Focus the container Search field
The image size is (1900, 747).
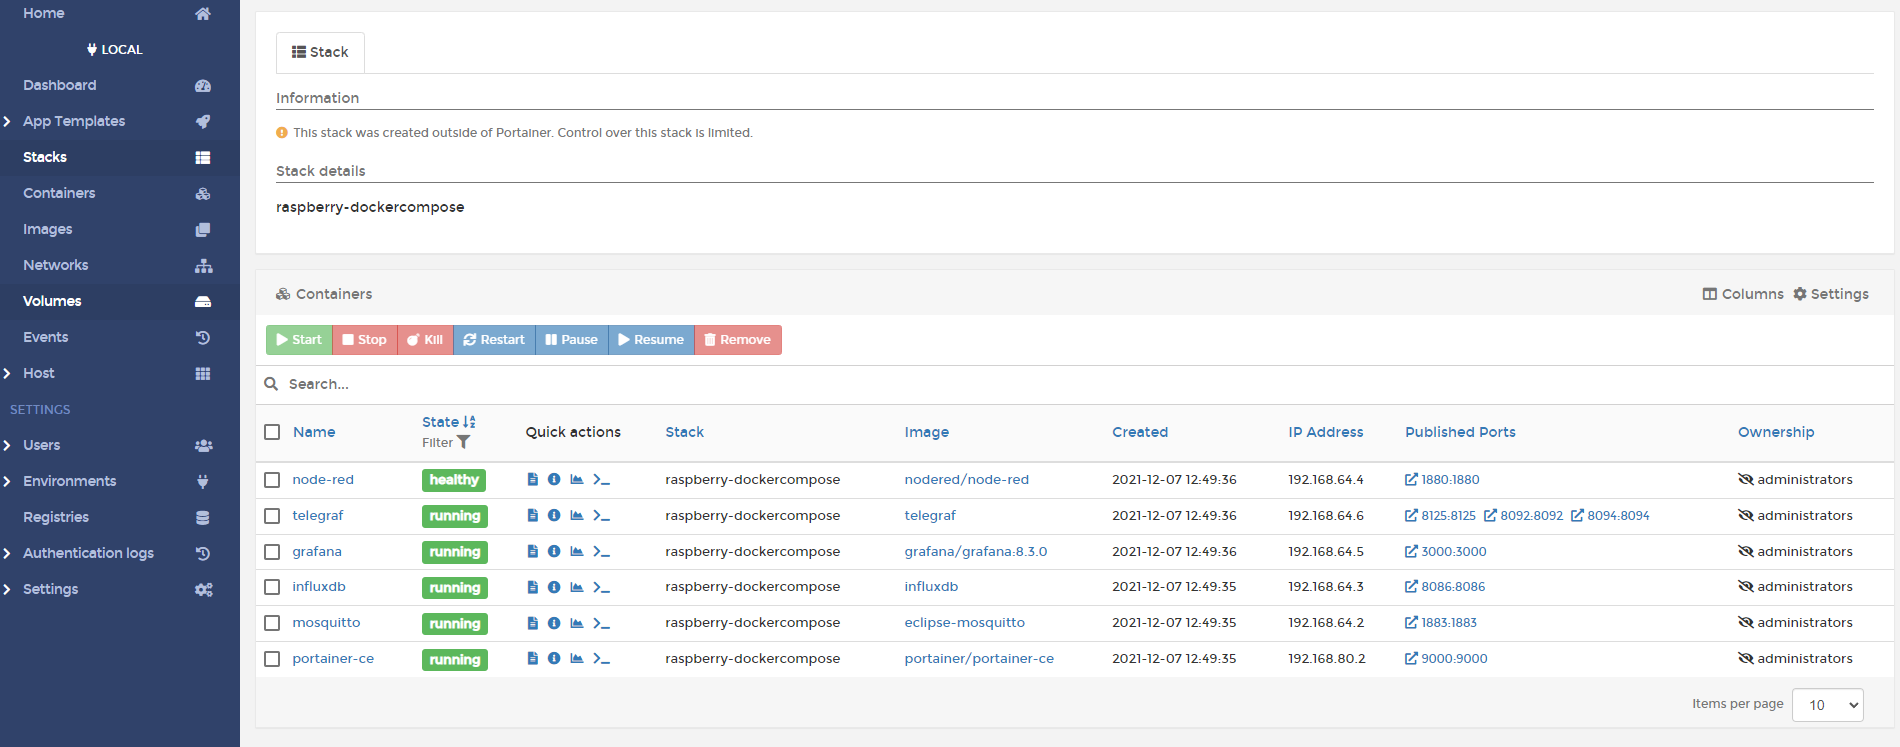[x=700, y=384]
